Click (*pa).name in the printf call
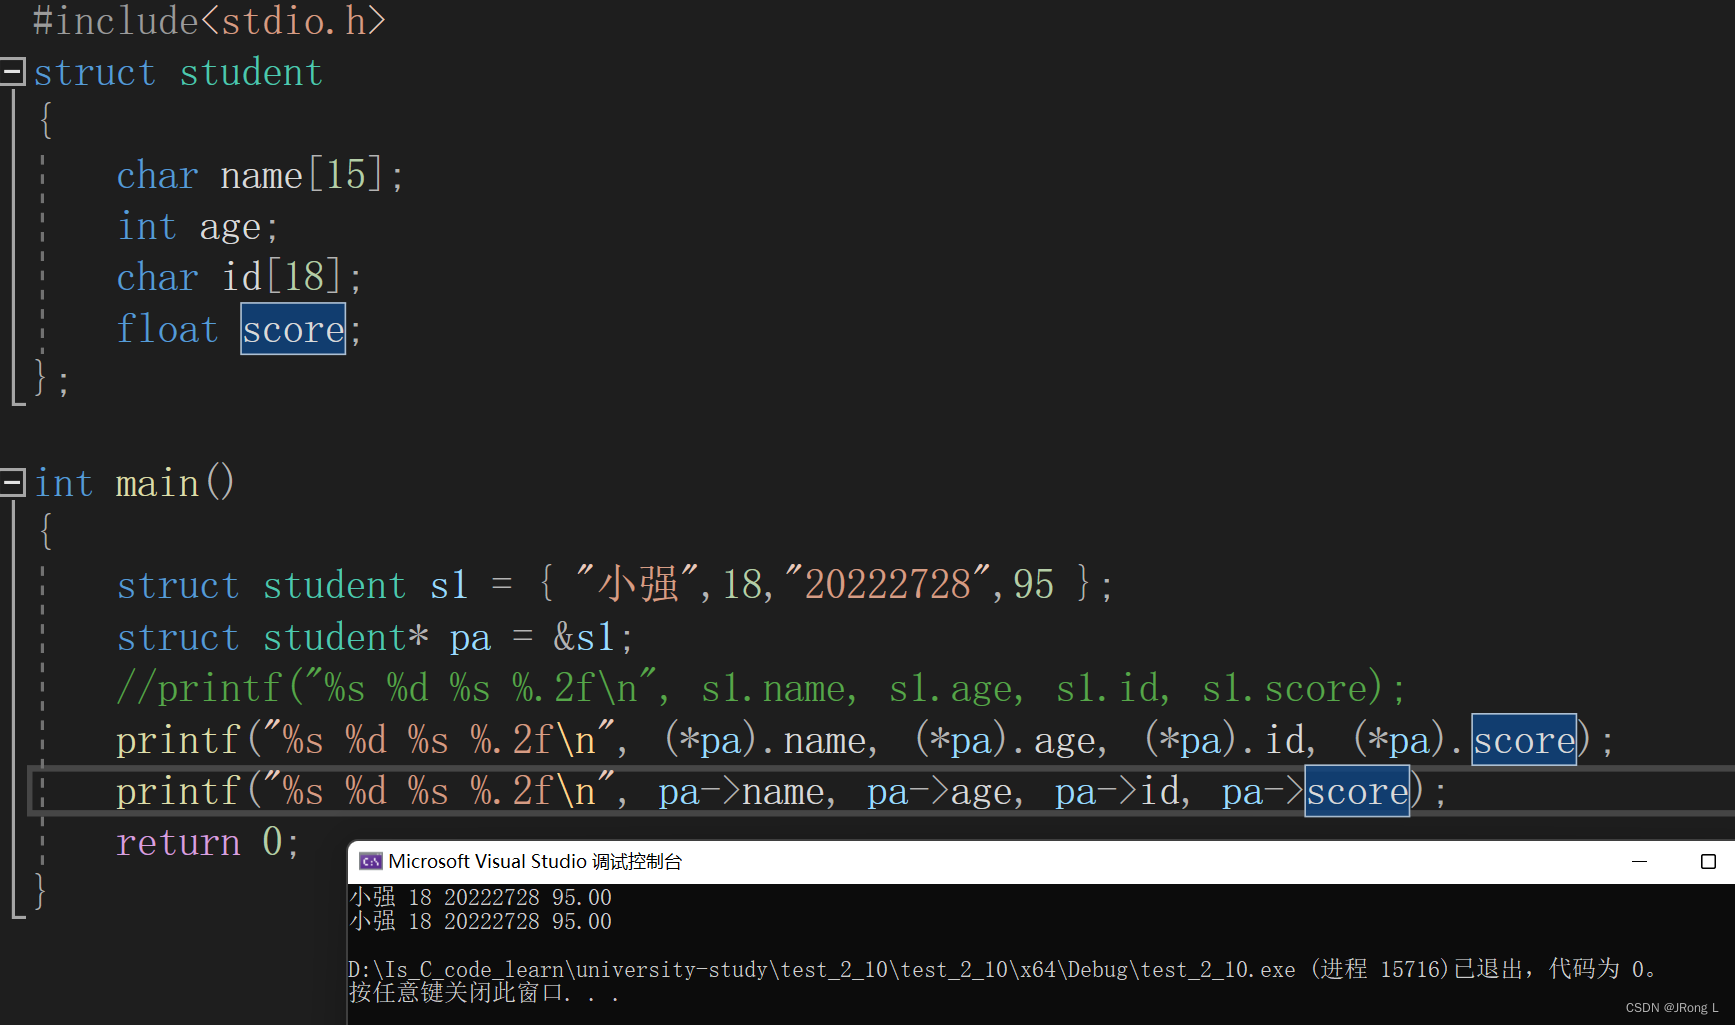Image resolution: width=1735 pixels, height=1025 pixels. point(765,740)
